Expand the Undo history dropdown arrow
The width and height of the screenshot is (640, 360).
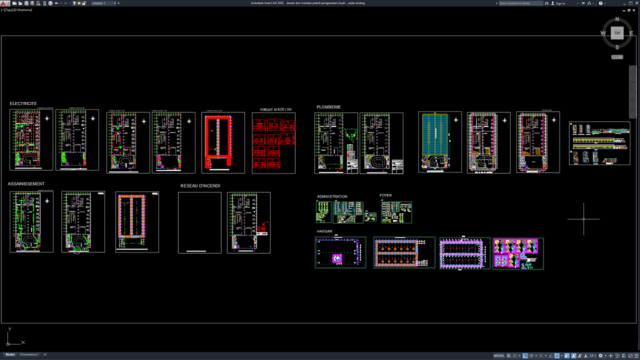pyautogui.click(x=60, y=3)
